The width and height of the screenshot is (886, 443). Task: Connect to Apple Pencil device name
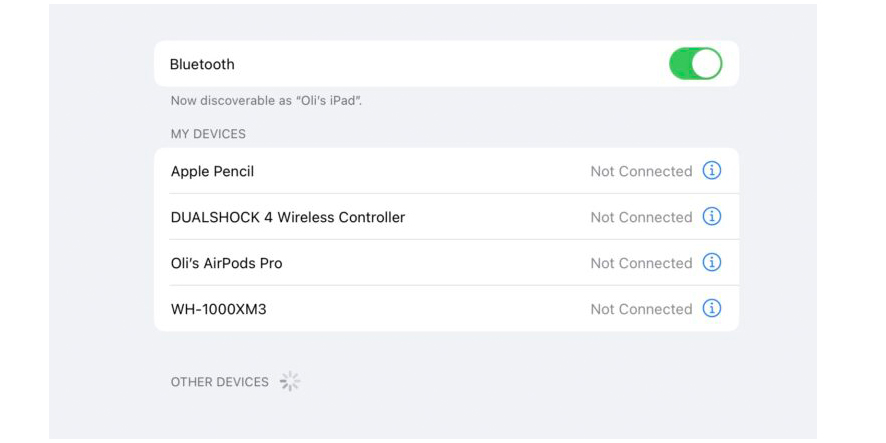pos(212,171)
